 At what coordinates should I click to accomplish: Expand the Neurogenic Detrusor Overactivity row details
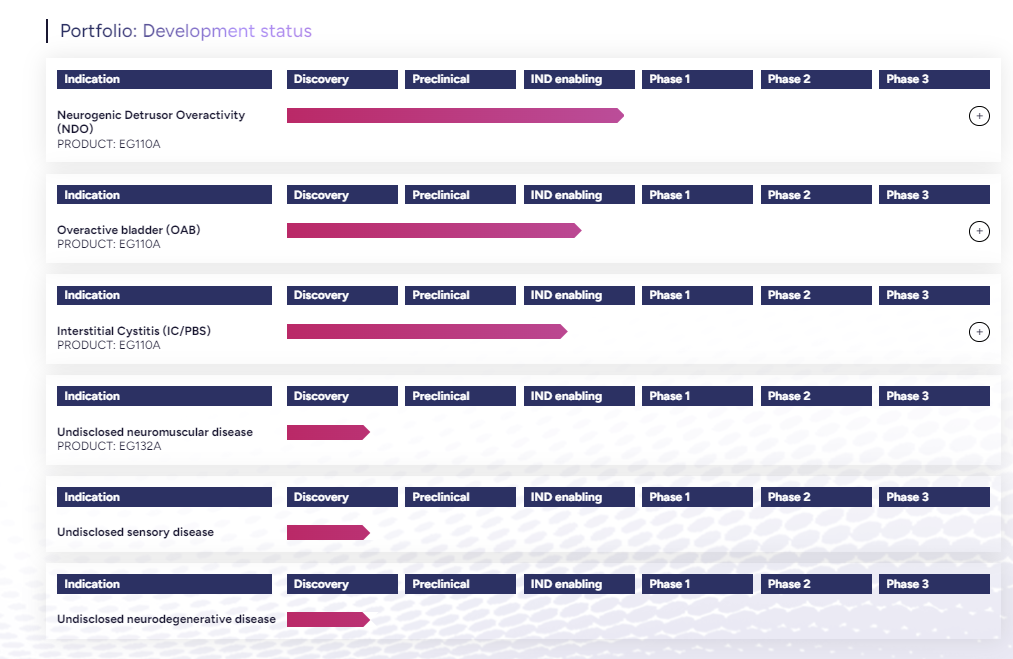(x=979, y=116)
